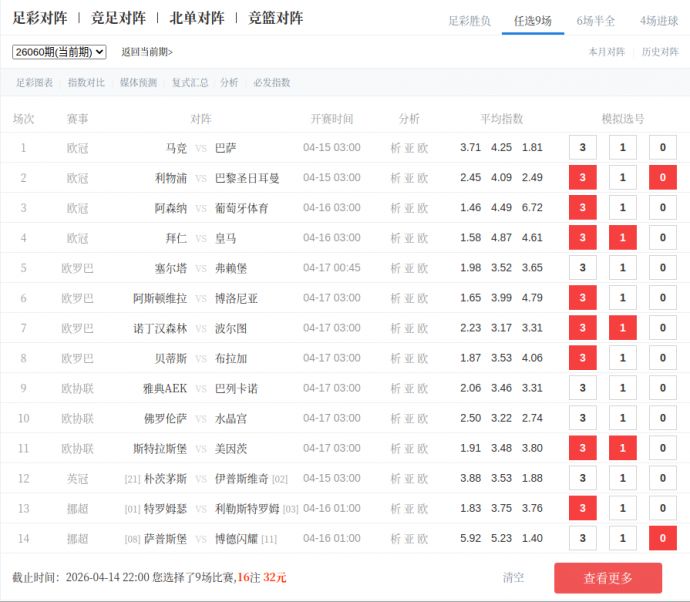Open the 26060期 period dropdown
This screenshot has height=602, width=690.
tap(59, 52)
